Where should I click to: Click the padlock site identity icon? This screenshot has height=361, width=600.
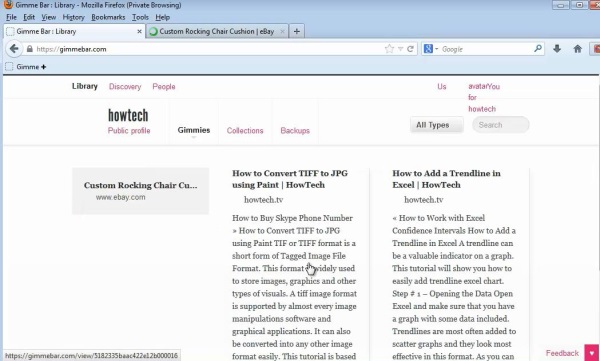click(30, 49)
